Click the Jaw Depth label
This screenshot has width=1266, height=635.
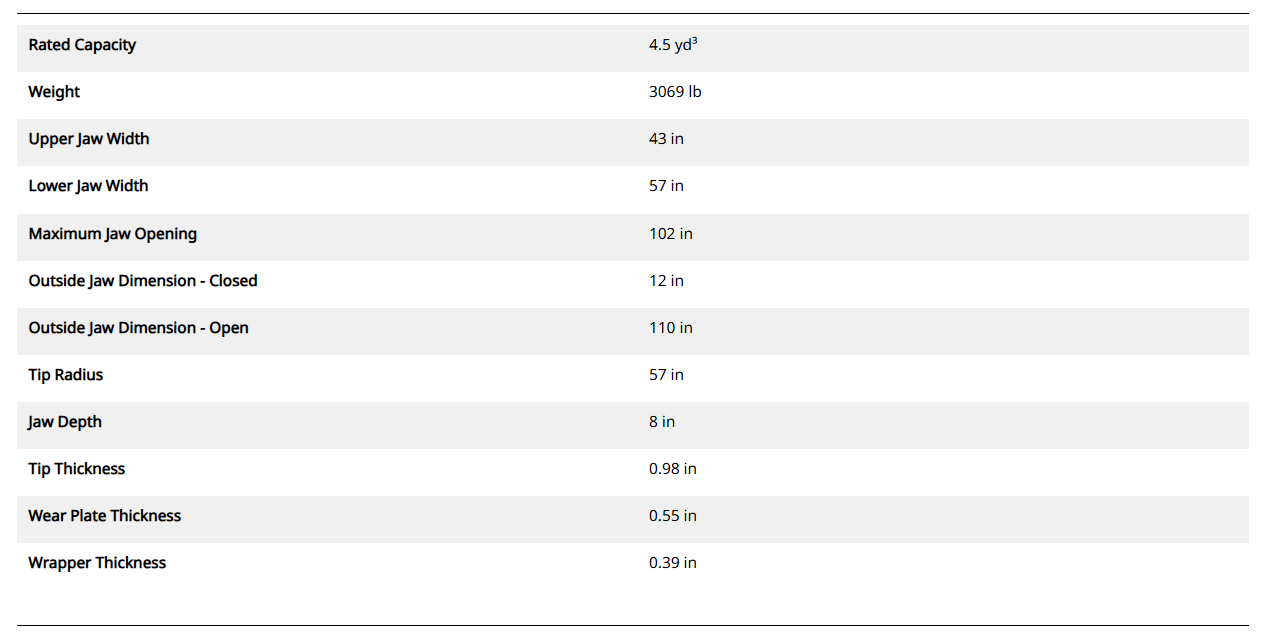point(65,422)
